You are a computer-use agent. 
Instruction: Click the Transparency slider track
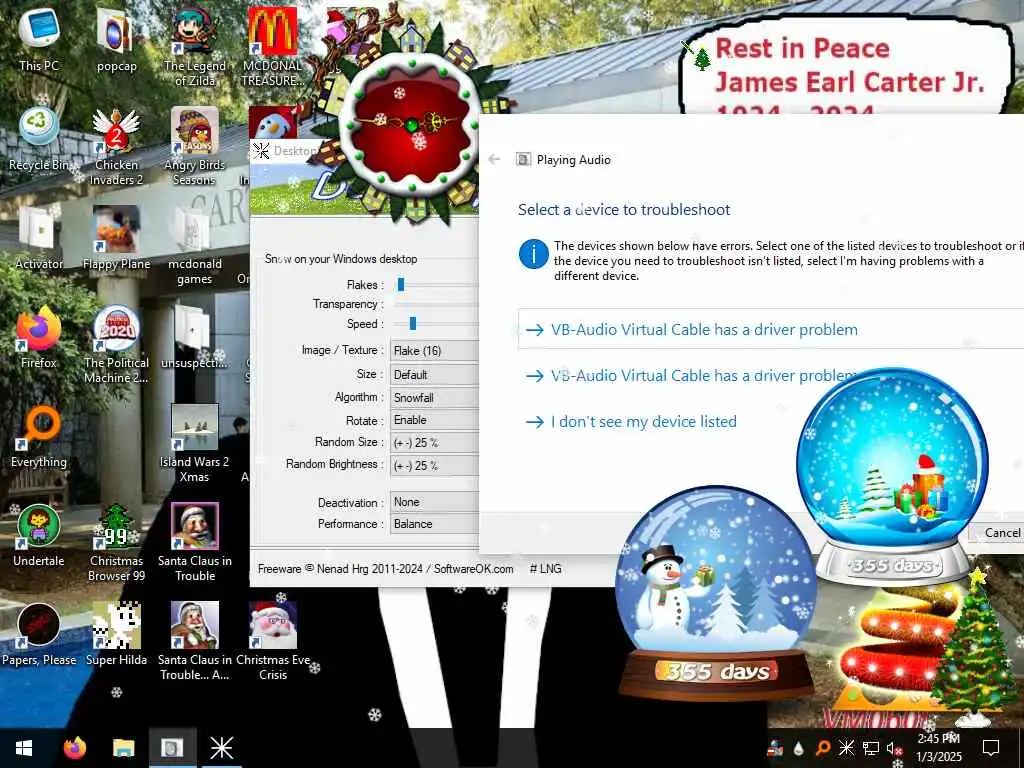pos(435,304)
